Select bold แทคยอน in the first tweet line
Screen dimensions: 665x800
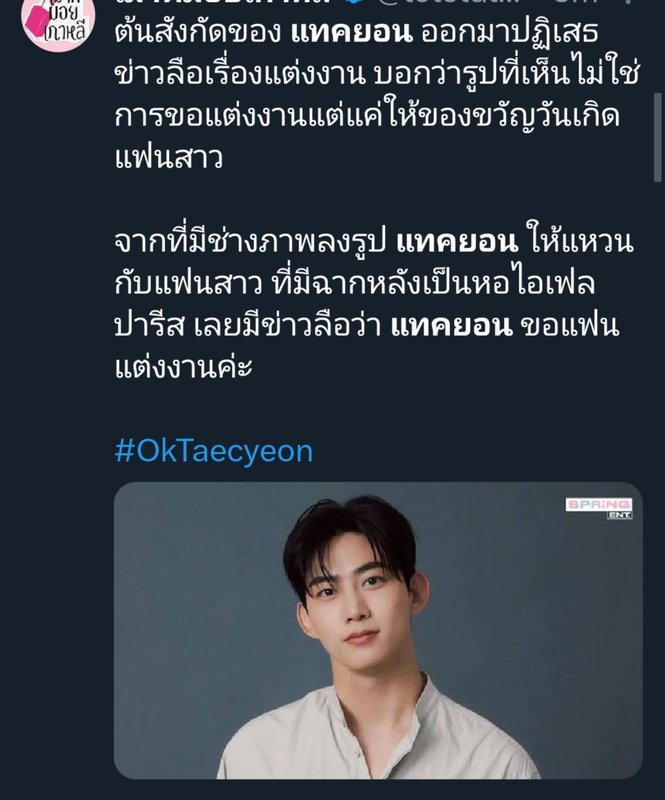[x=351, y=32]
